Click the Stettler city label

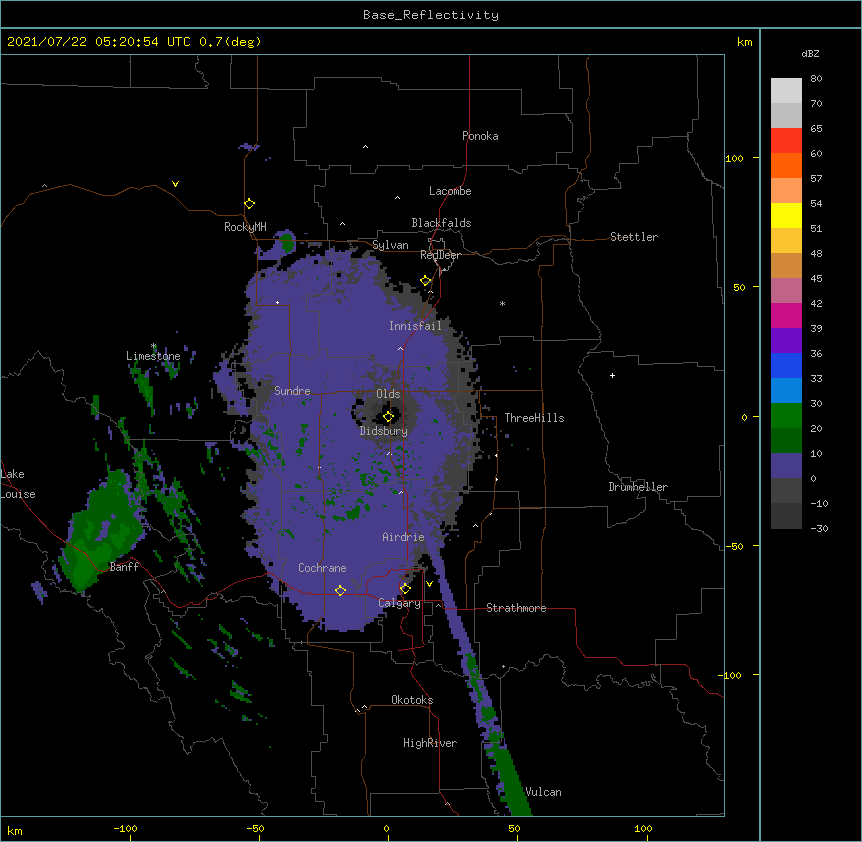click(634, 237)
